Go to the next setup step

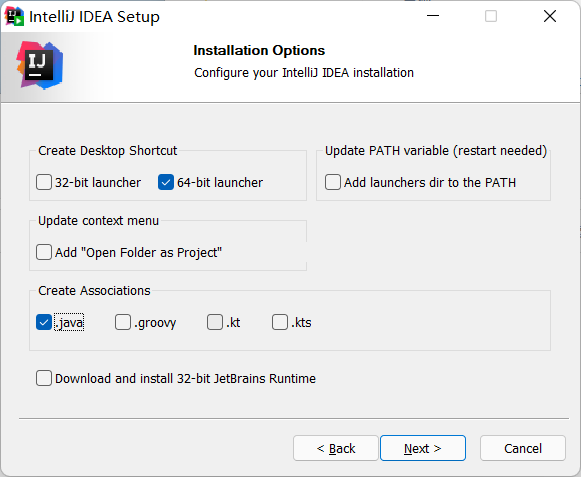(x=423, y=448)
